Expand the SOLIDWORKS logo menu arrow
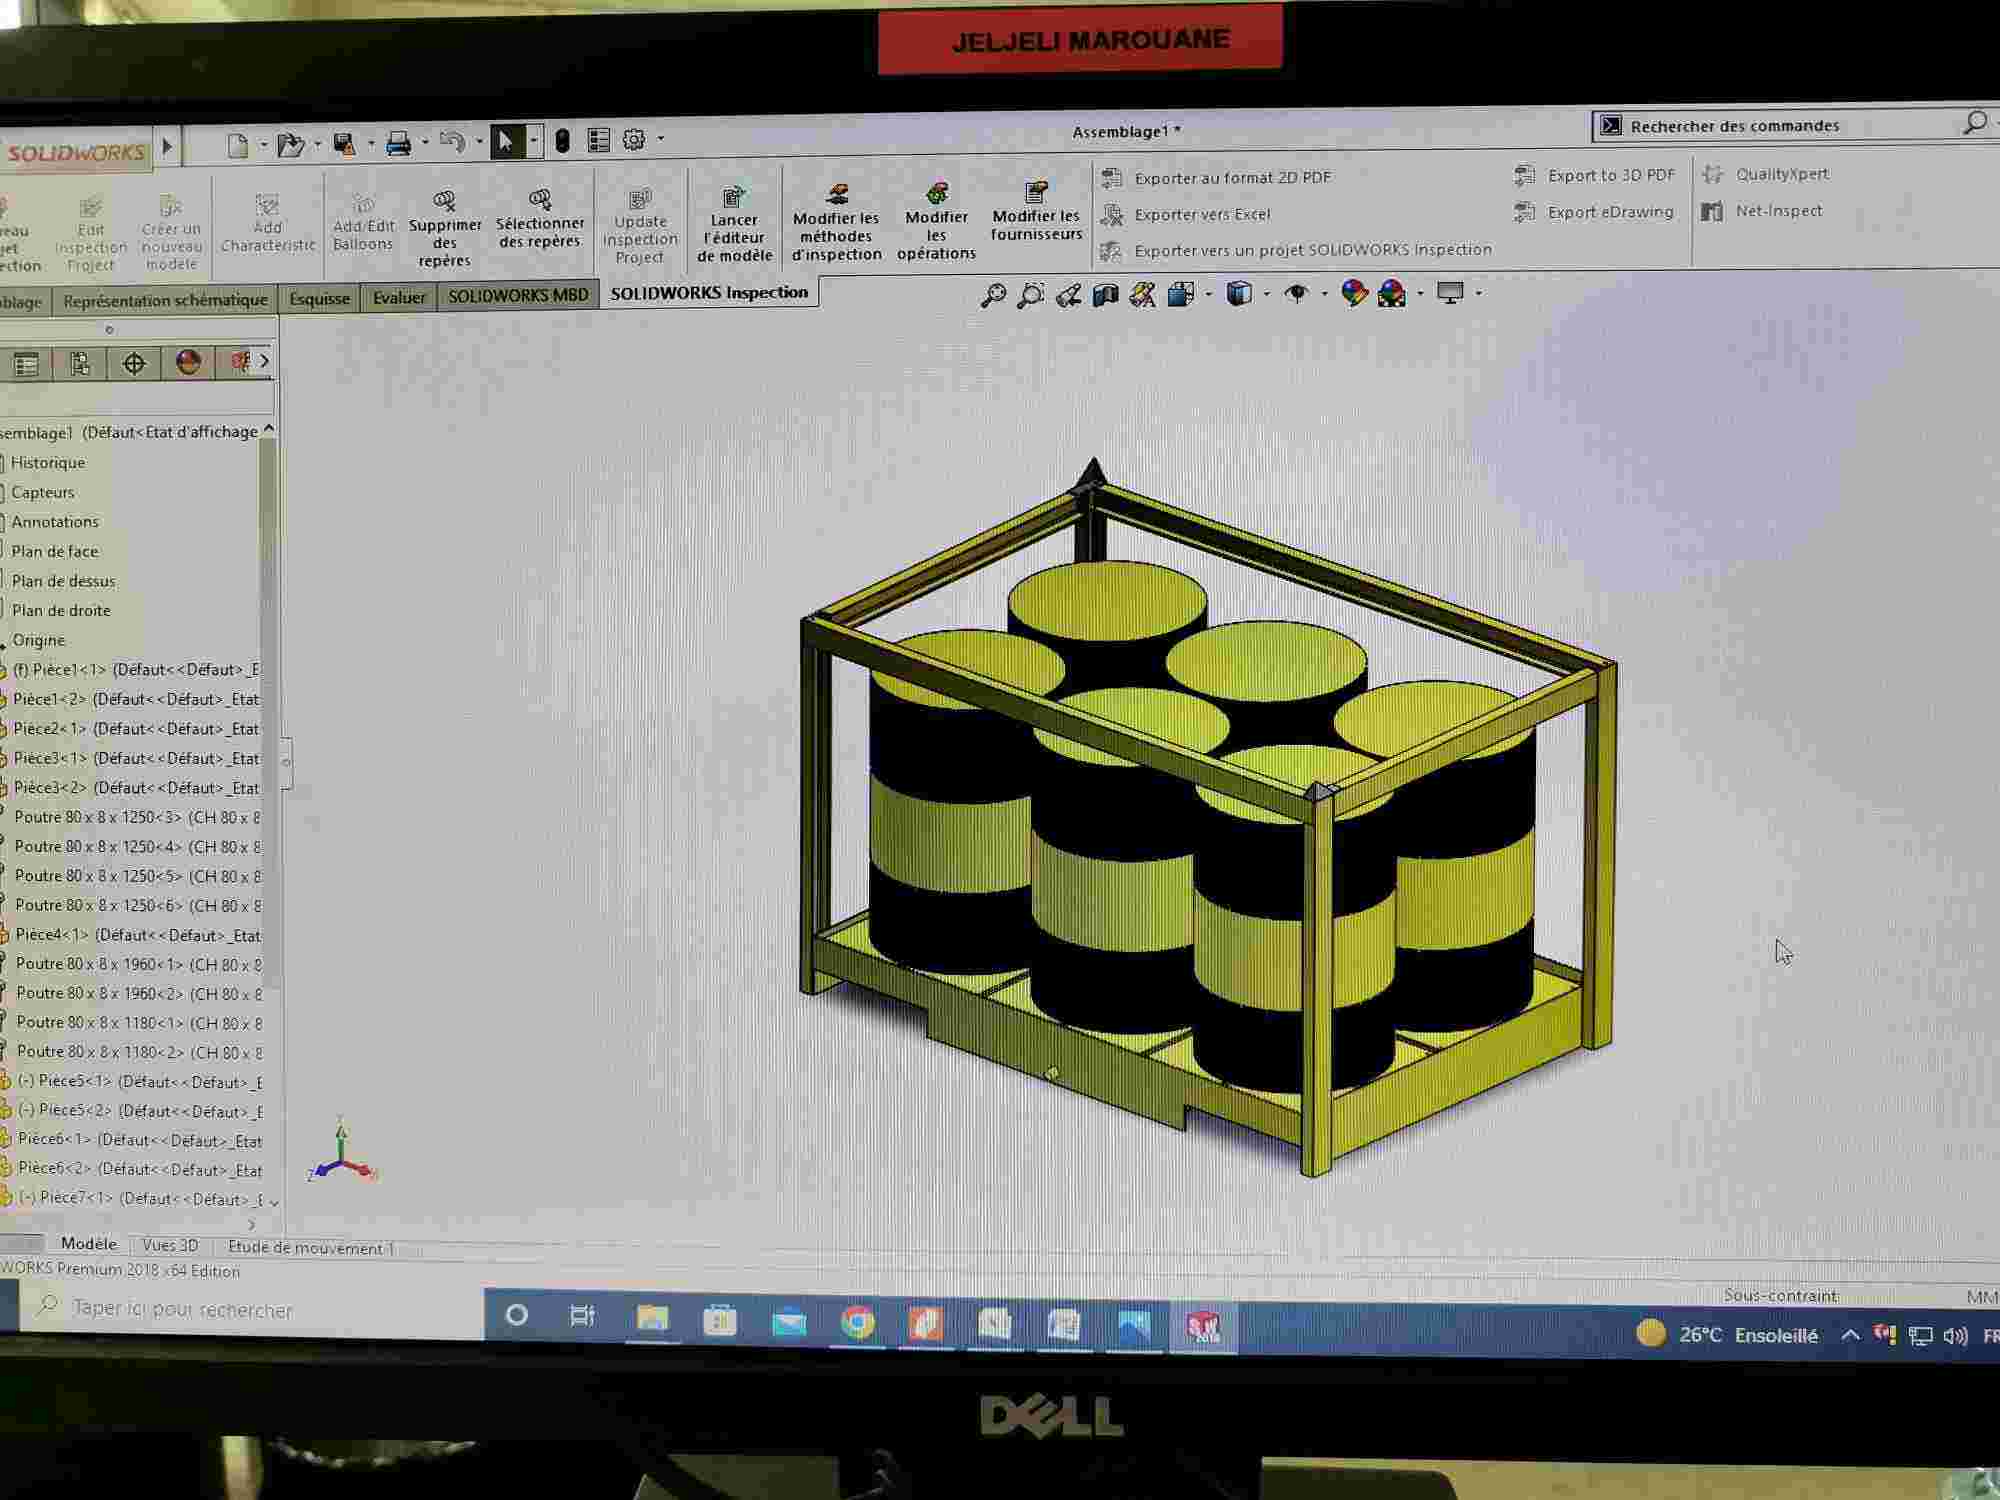The height and width of the screenshot is (1500, 2000). [167, 148]
